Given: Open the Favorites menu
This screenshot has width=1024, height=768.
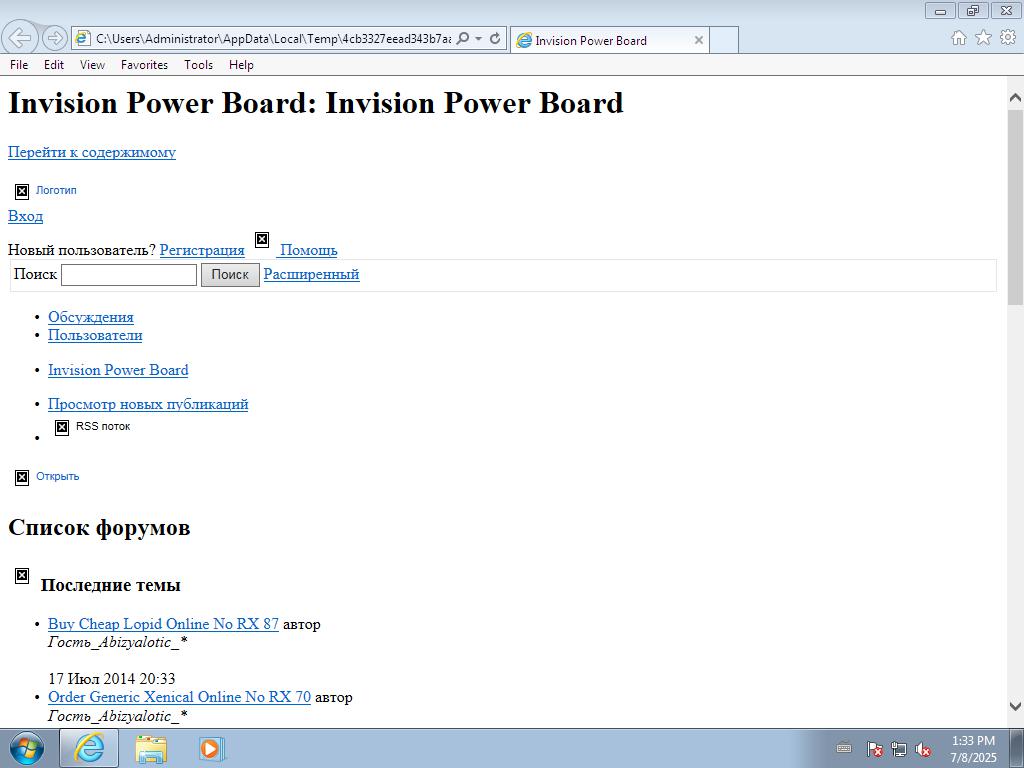Looking at the screenshot, I should click(144, 65).
